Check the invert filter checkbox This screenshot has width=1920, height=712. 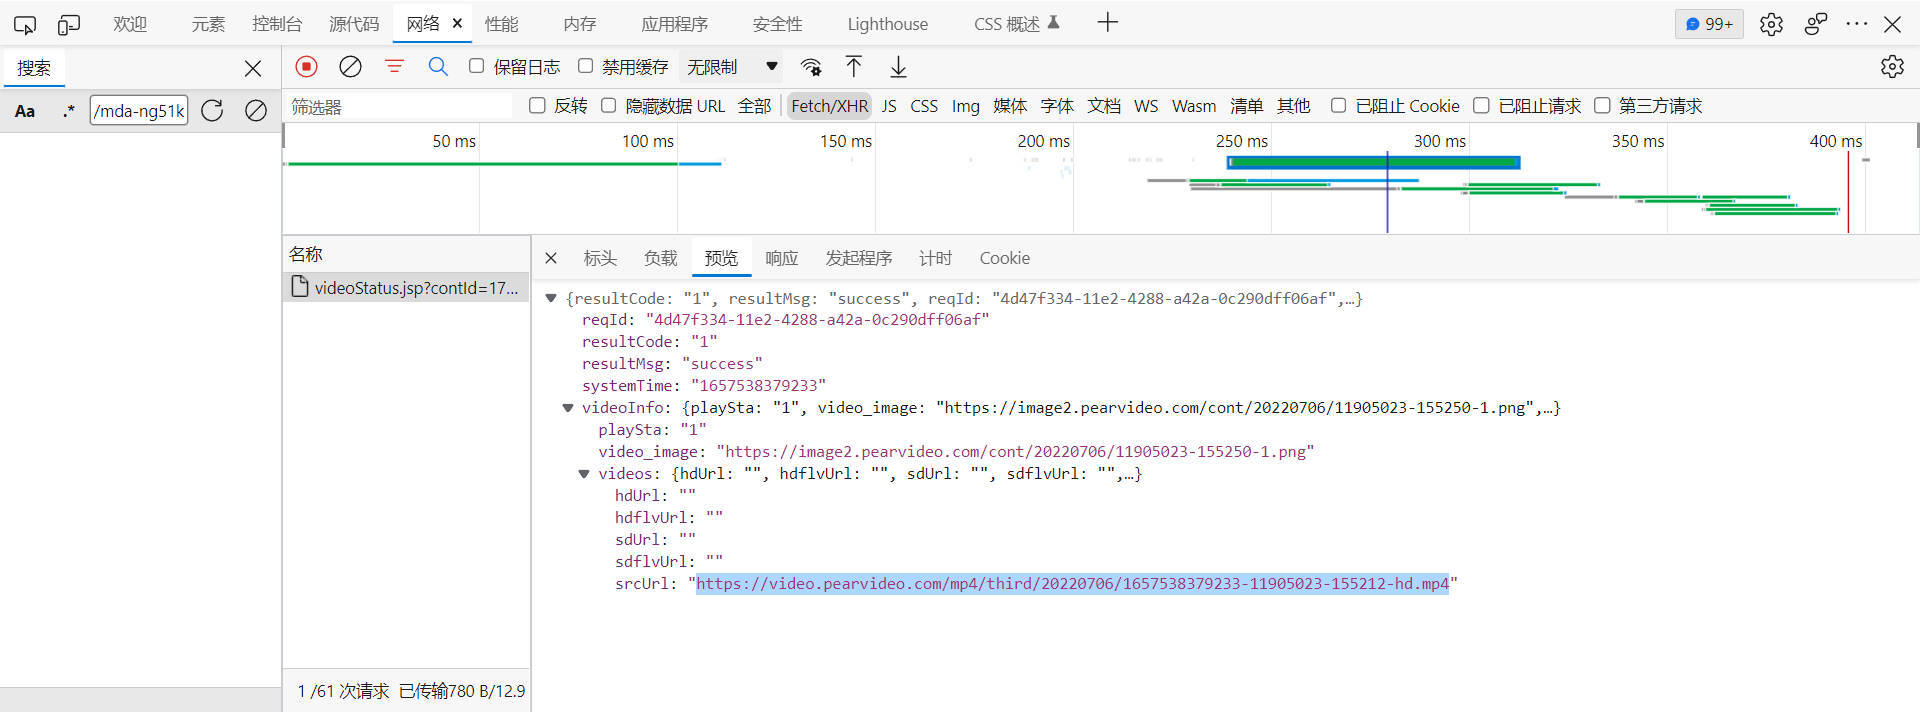pyautogui.click(x=537, y=105)
